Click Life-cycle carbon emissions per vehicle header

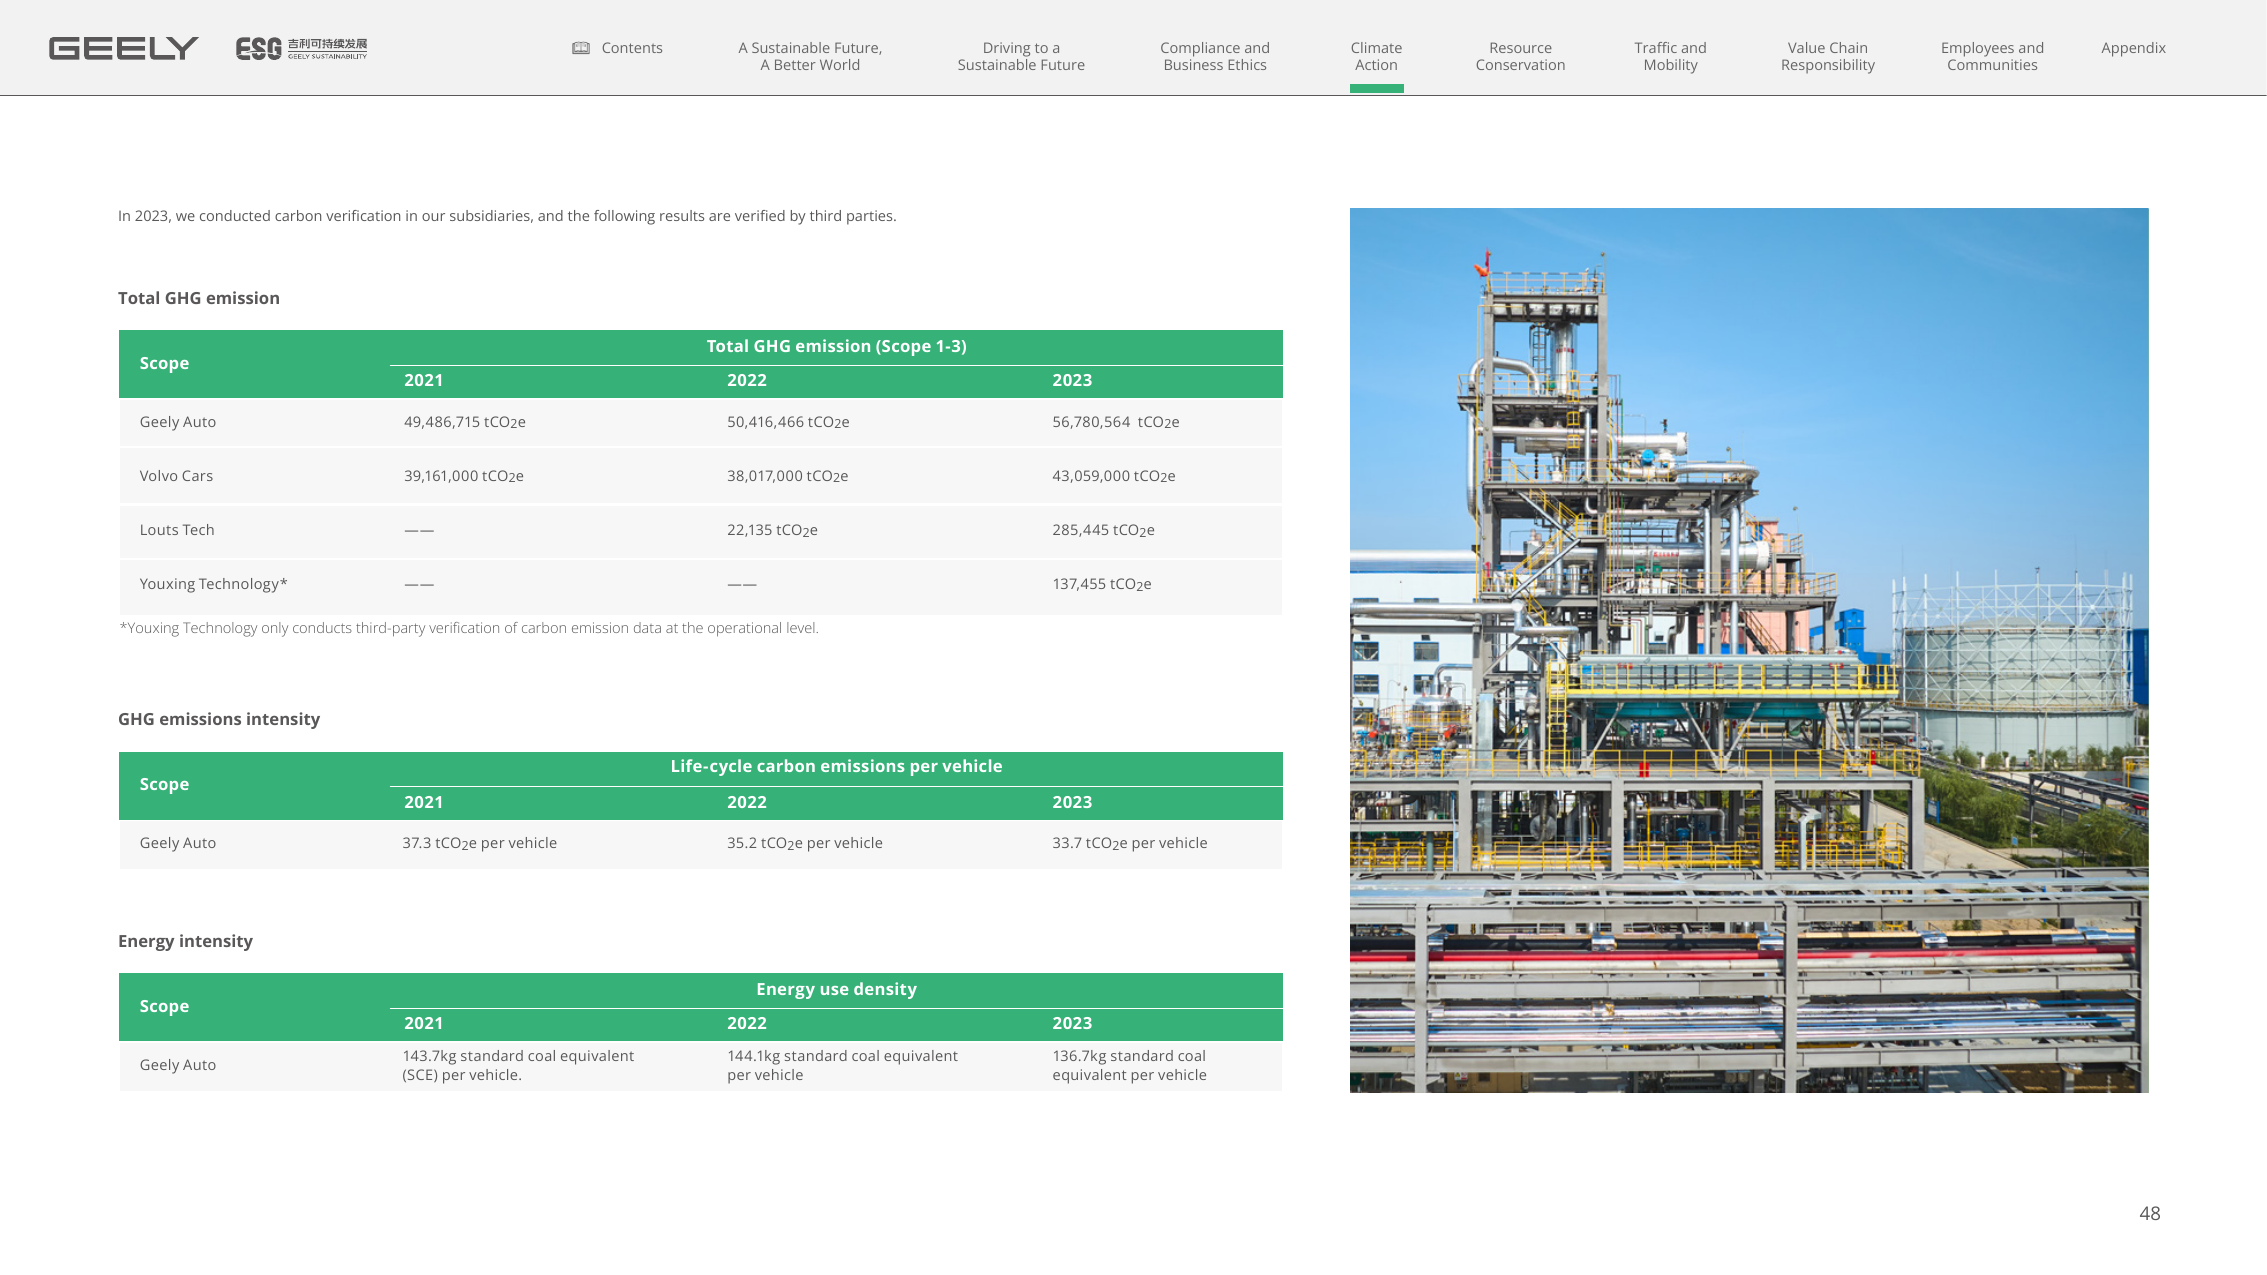pos(836,766)
